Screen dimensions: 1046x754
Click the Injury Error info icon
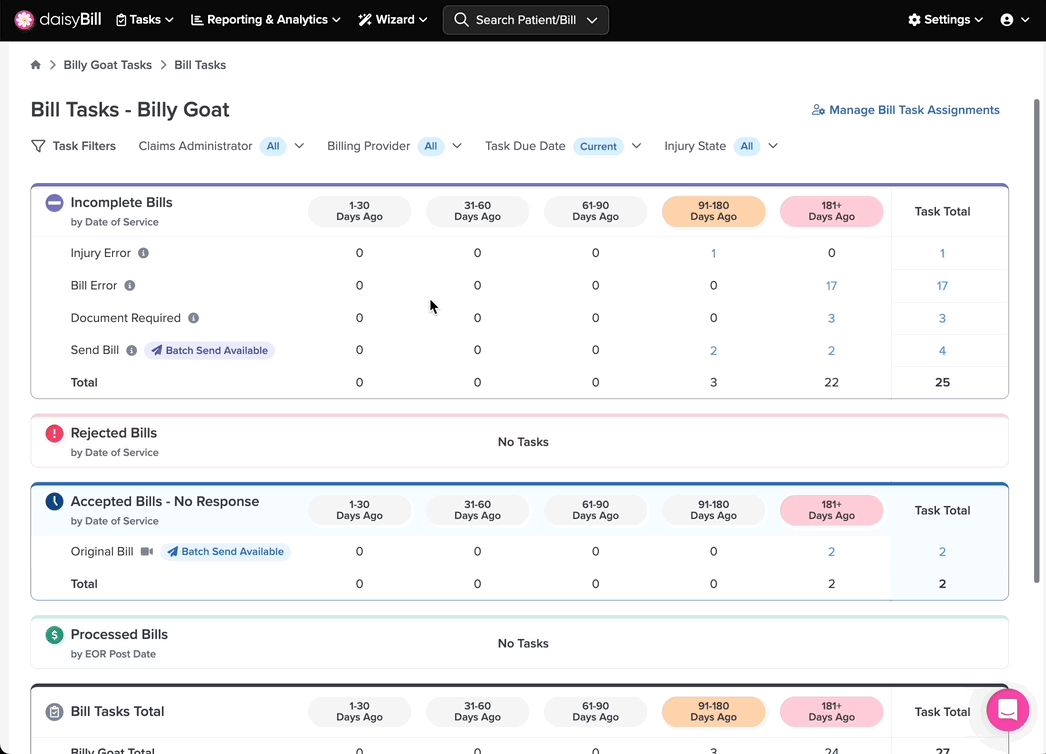[143, 253]
